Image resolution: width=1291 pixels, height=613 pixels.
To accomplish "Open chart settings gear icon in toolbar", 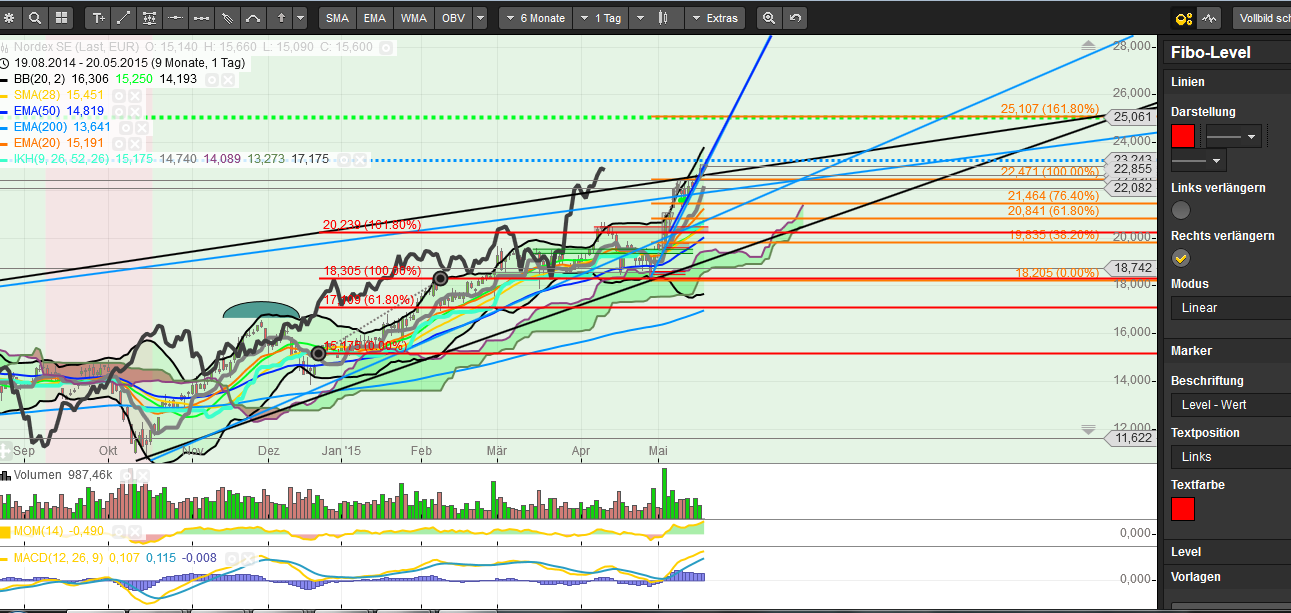I will [x=8, y=18].
